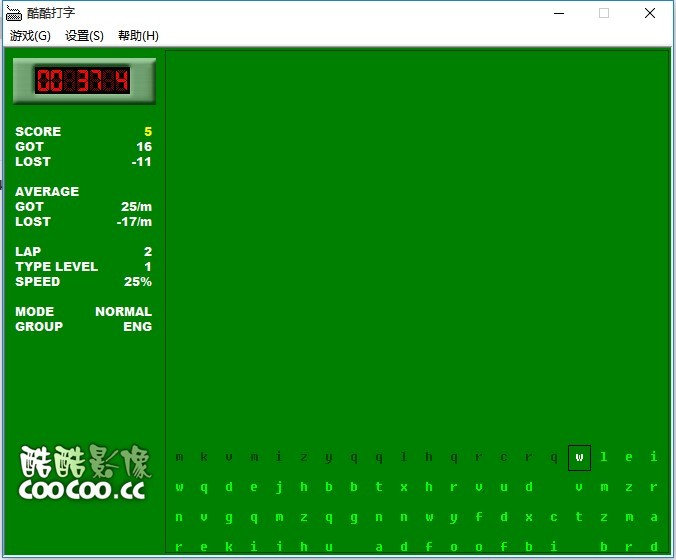Click the letter j in the grid
Image resolution: width=676 pixels, height=560 pixels.
pos(279,488)
